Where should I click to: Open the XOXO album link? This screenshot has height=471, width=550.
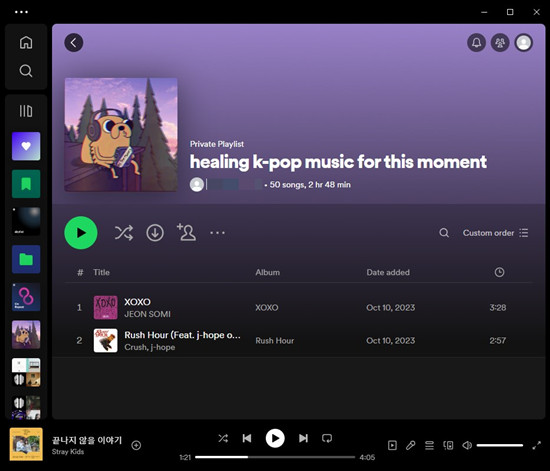coord(267,308)
